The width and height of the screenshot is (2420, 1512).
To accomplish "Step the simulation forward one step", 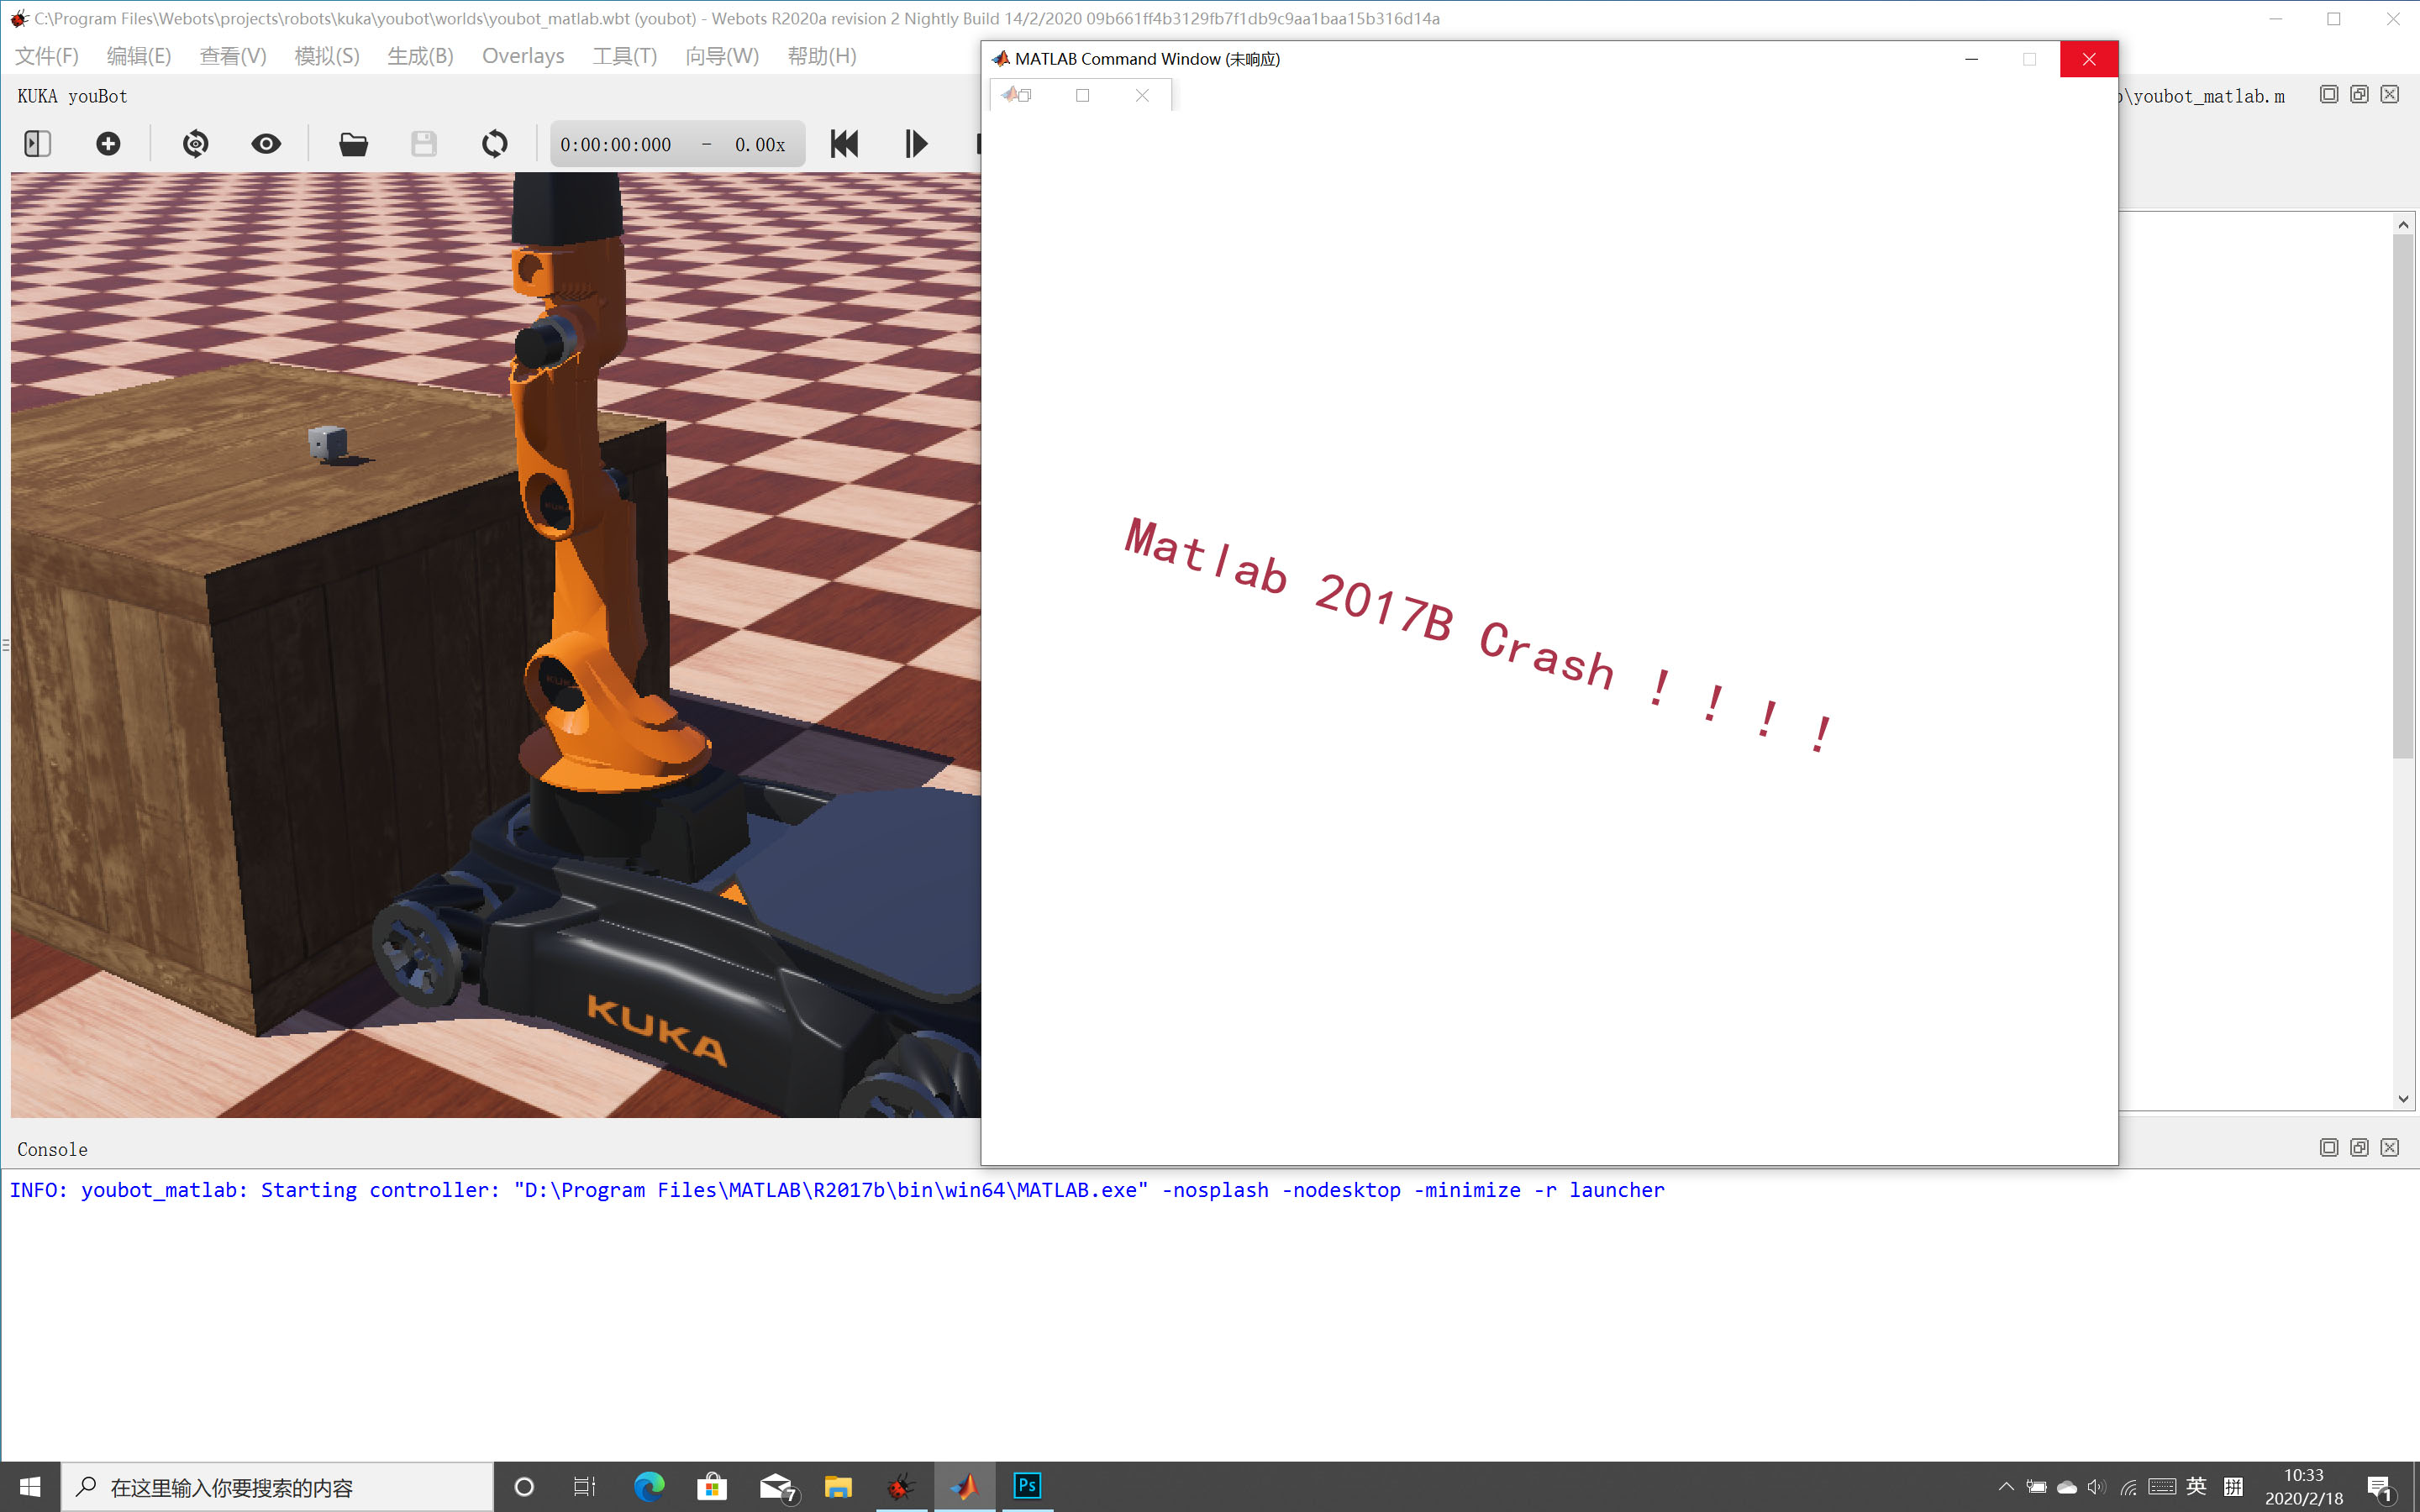I will coord(916,144).
